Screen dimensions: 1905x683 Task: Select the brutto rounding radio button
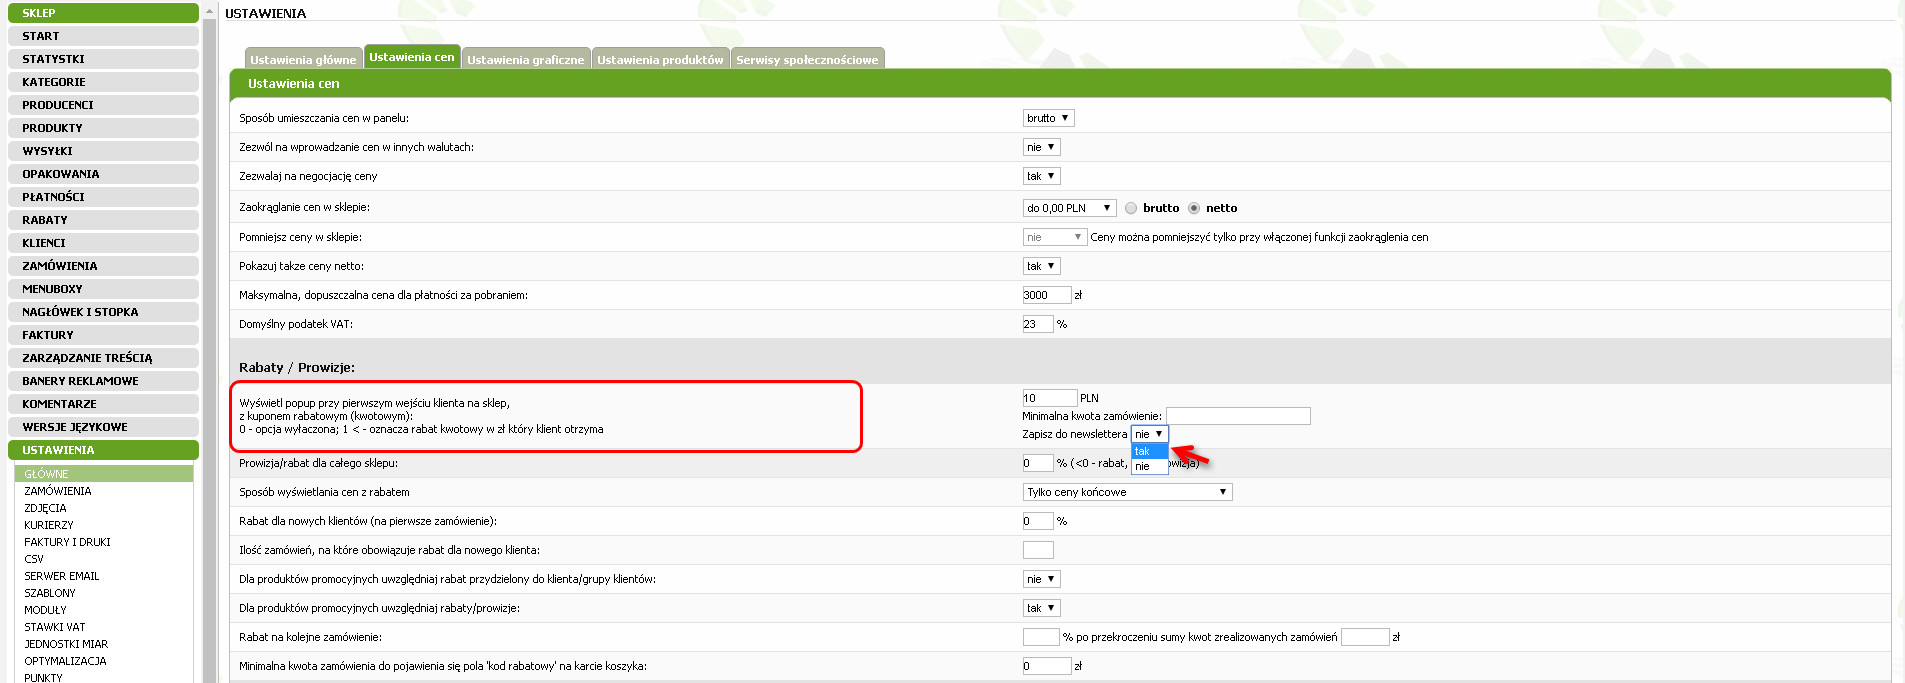coord(1131,208)
